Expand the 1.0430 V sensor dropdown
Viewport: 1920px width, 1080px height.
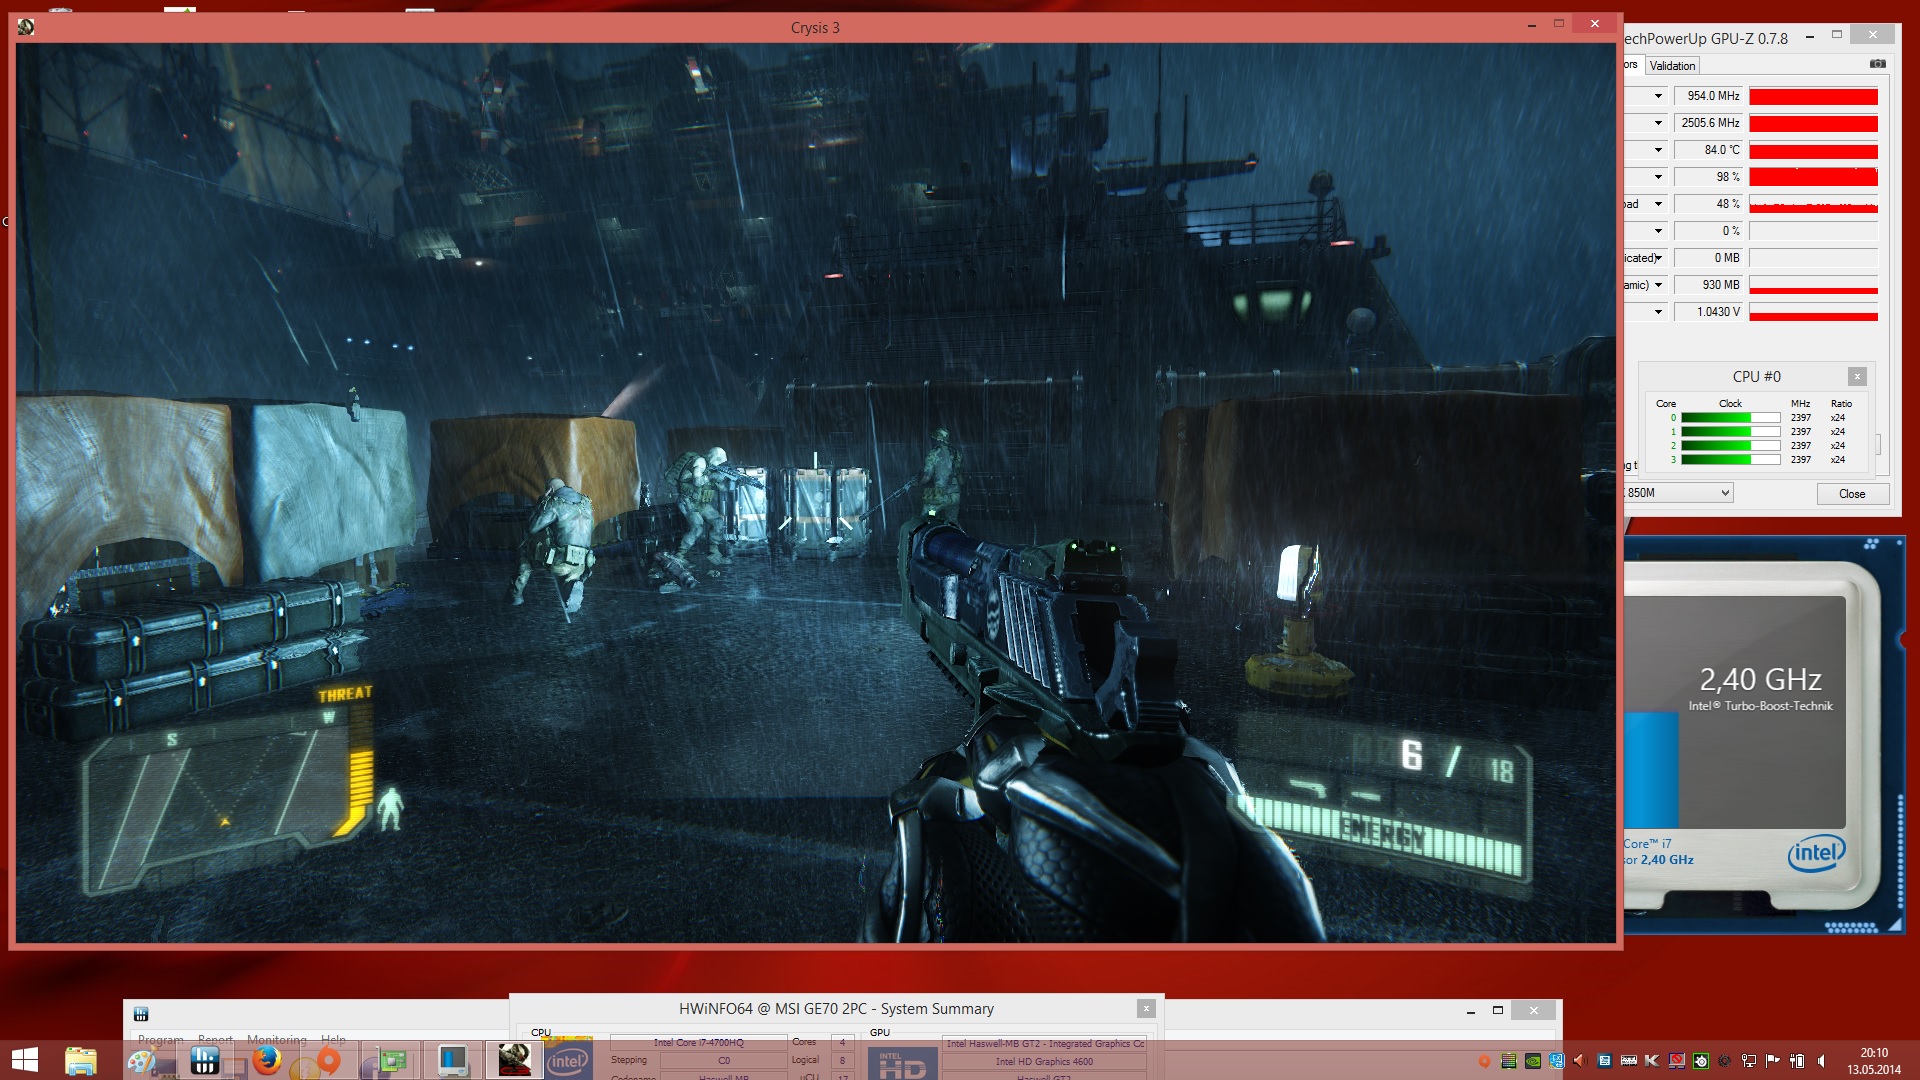pos(1658,312)
